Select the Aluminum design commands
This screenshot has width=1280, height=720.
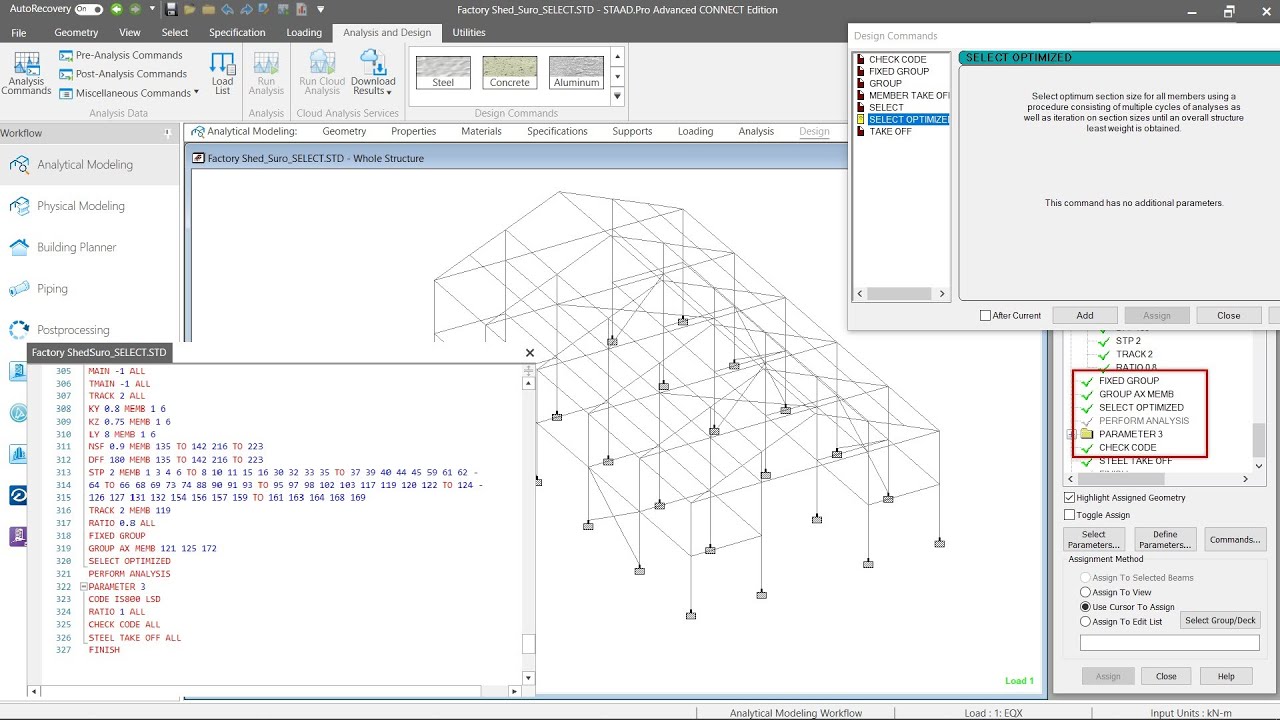pos(577,72)
